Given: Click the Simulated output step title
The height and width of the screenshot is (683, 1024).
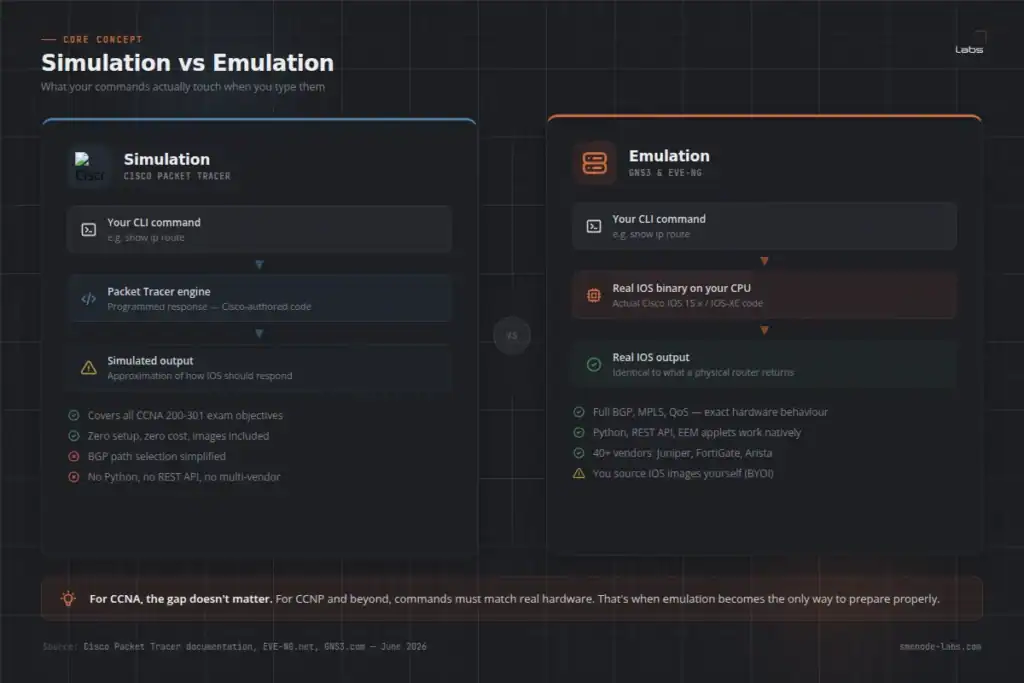Looking at the screenshot, I should (150, 360).
